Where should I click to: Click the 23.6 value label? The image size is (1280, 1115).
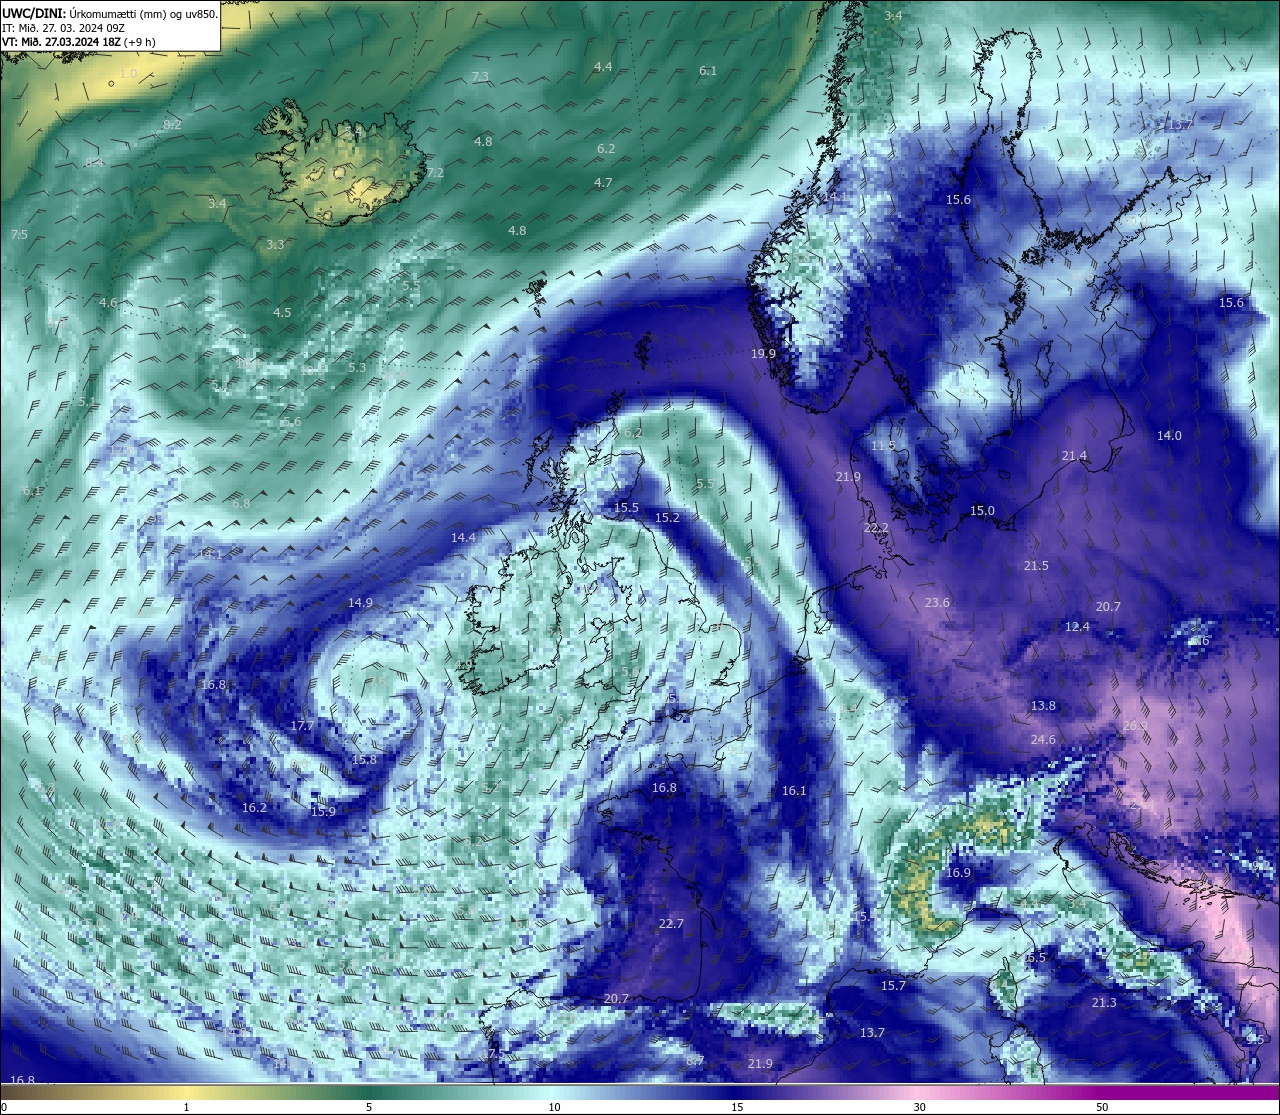[937, 603]
